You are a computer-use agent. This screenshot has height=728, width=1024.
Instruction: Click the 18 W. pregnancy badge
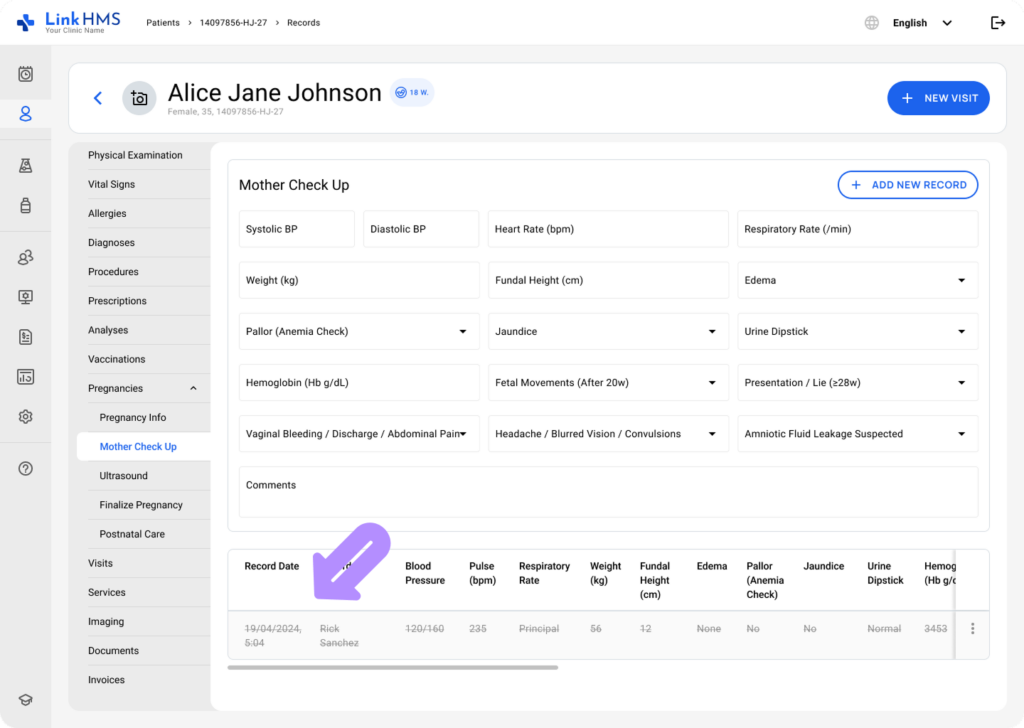[x=412, y=93]
